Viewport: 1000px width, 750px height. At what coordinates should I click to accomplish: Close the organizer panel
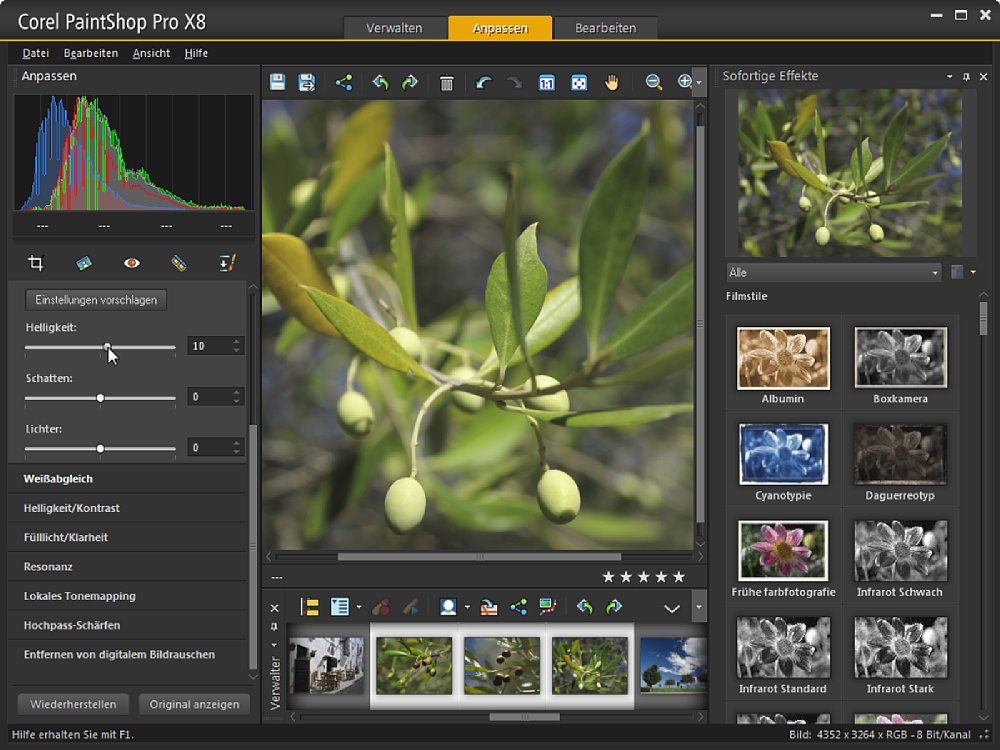[274, 608]
